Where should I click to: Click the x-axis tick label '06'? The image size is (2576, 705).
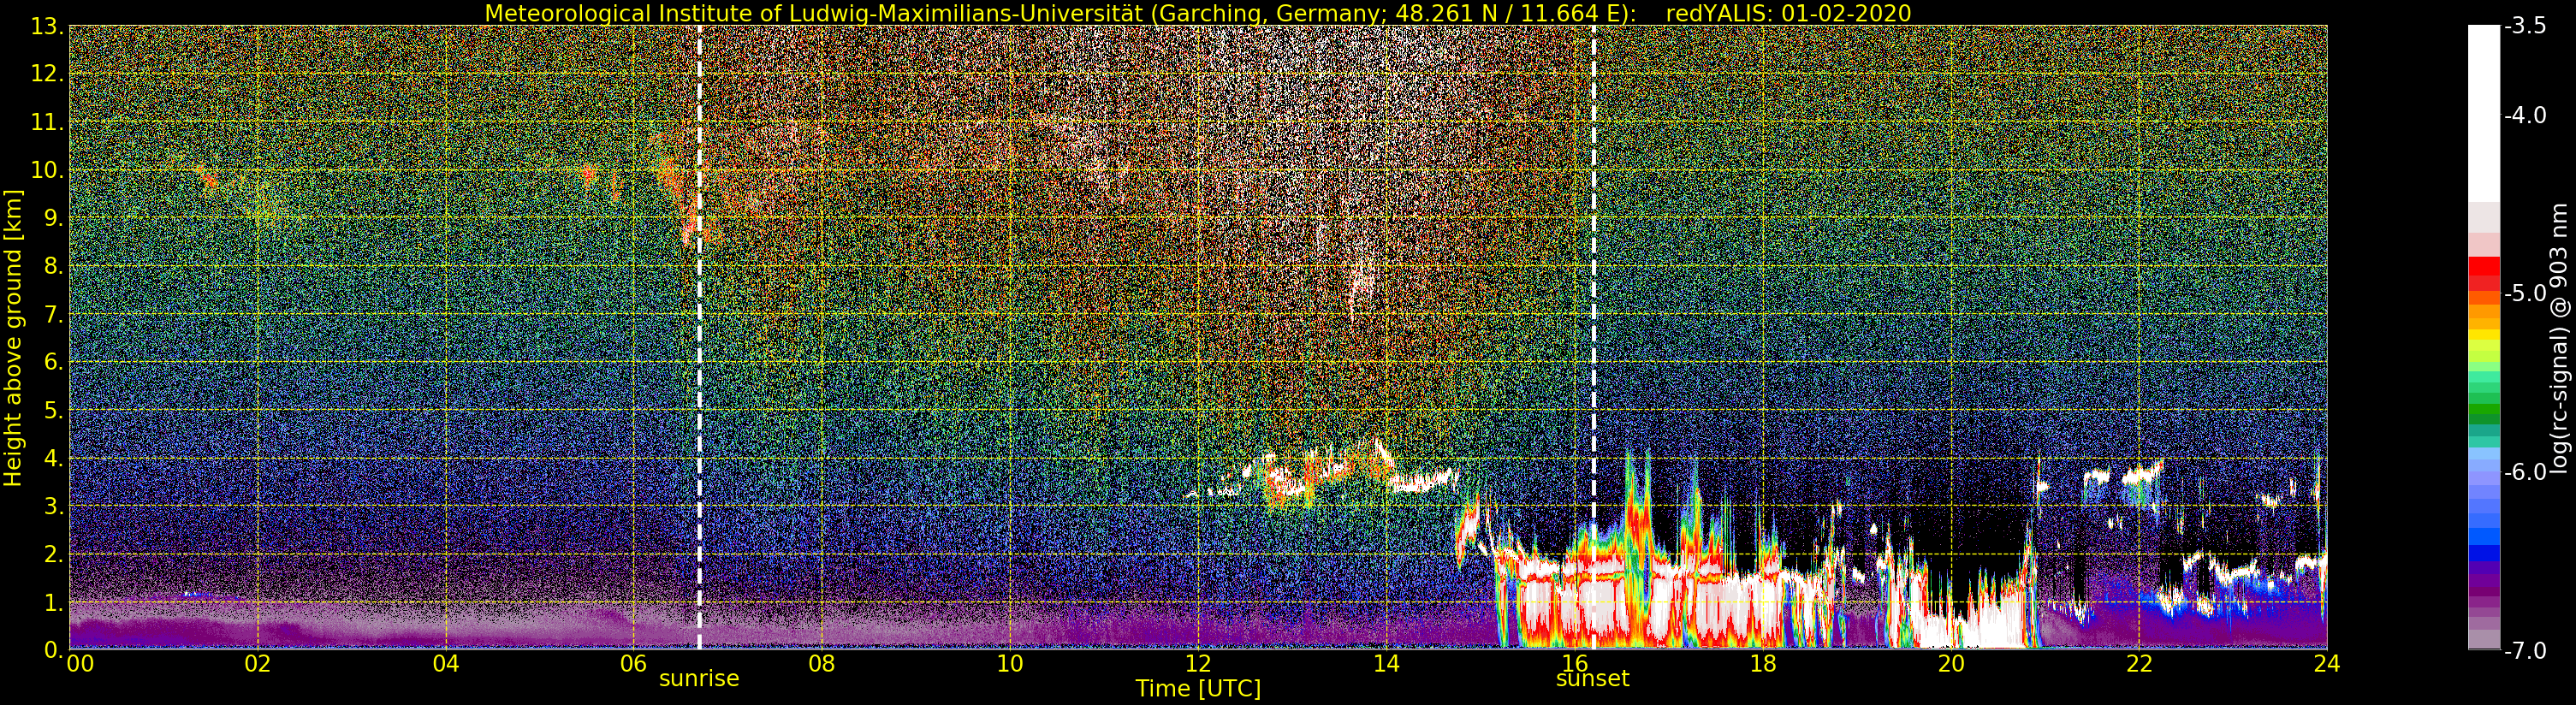pyautogui.click(x=633, y=664)
